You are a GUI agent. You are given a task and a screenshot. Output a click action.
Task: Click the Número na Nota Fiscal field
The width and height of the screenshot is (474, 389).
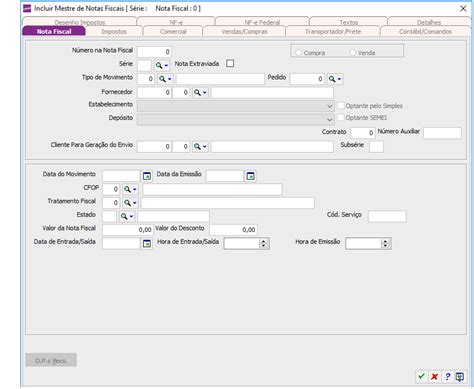[x=154, y=52]
